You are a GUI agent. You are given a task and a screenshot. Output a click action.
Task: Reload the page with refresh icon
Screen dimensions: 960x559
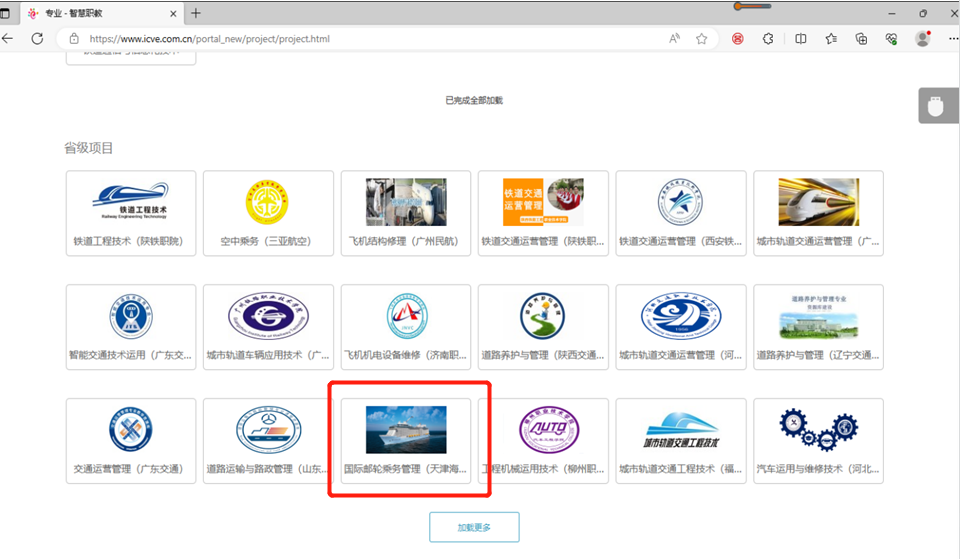tap(37, 39)
